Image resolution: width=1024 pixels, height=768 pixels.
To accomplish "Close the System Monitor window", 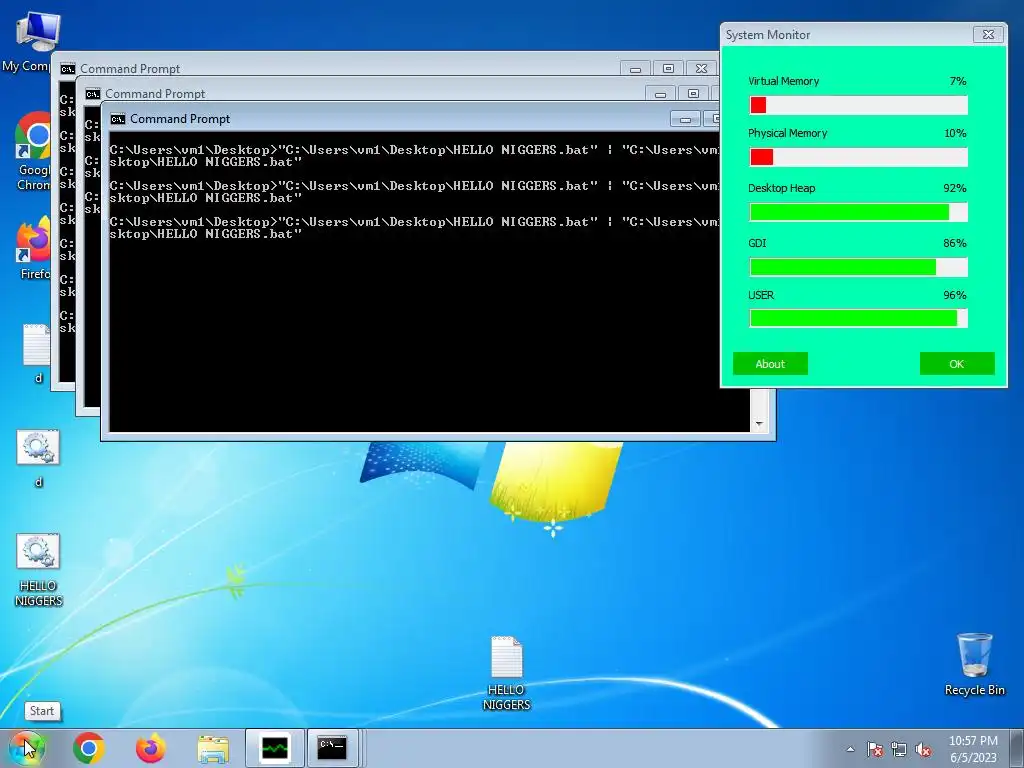I will (988, 35).
